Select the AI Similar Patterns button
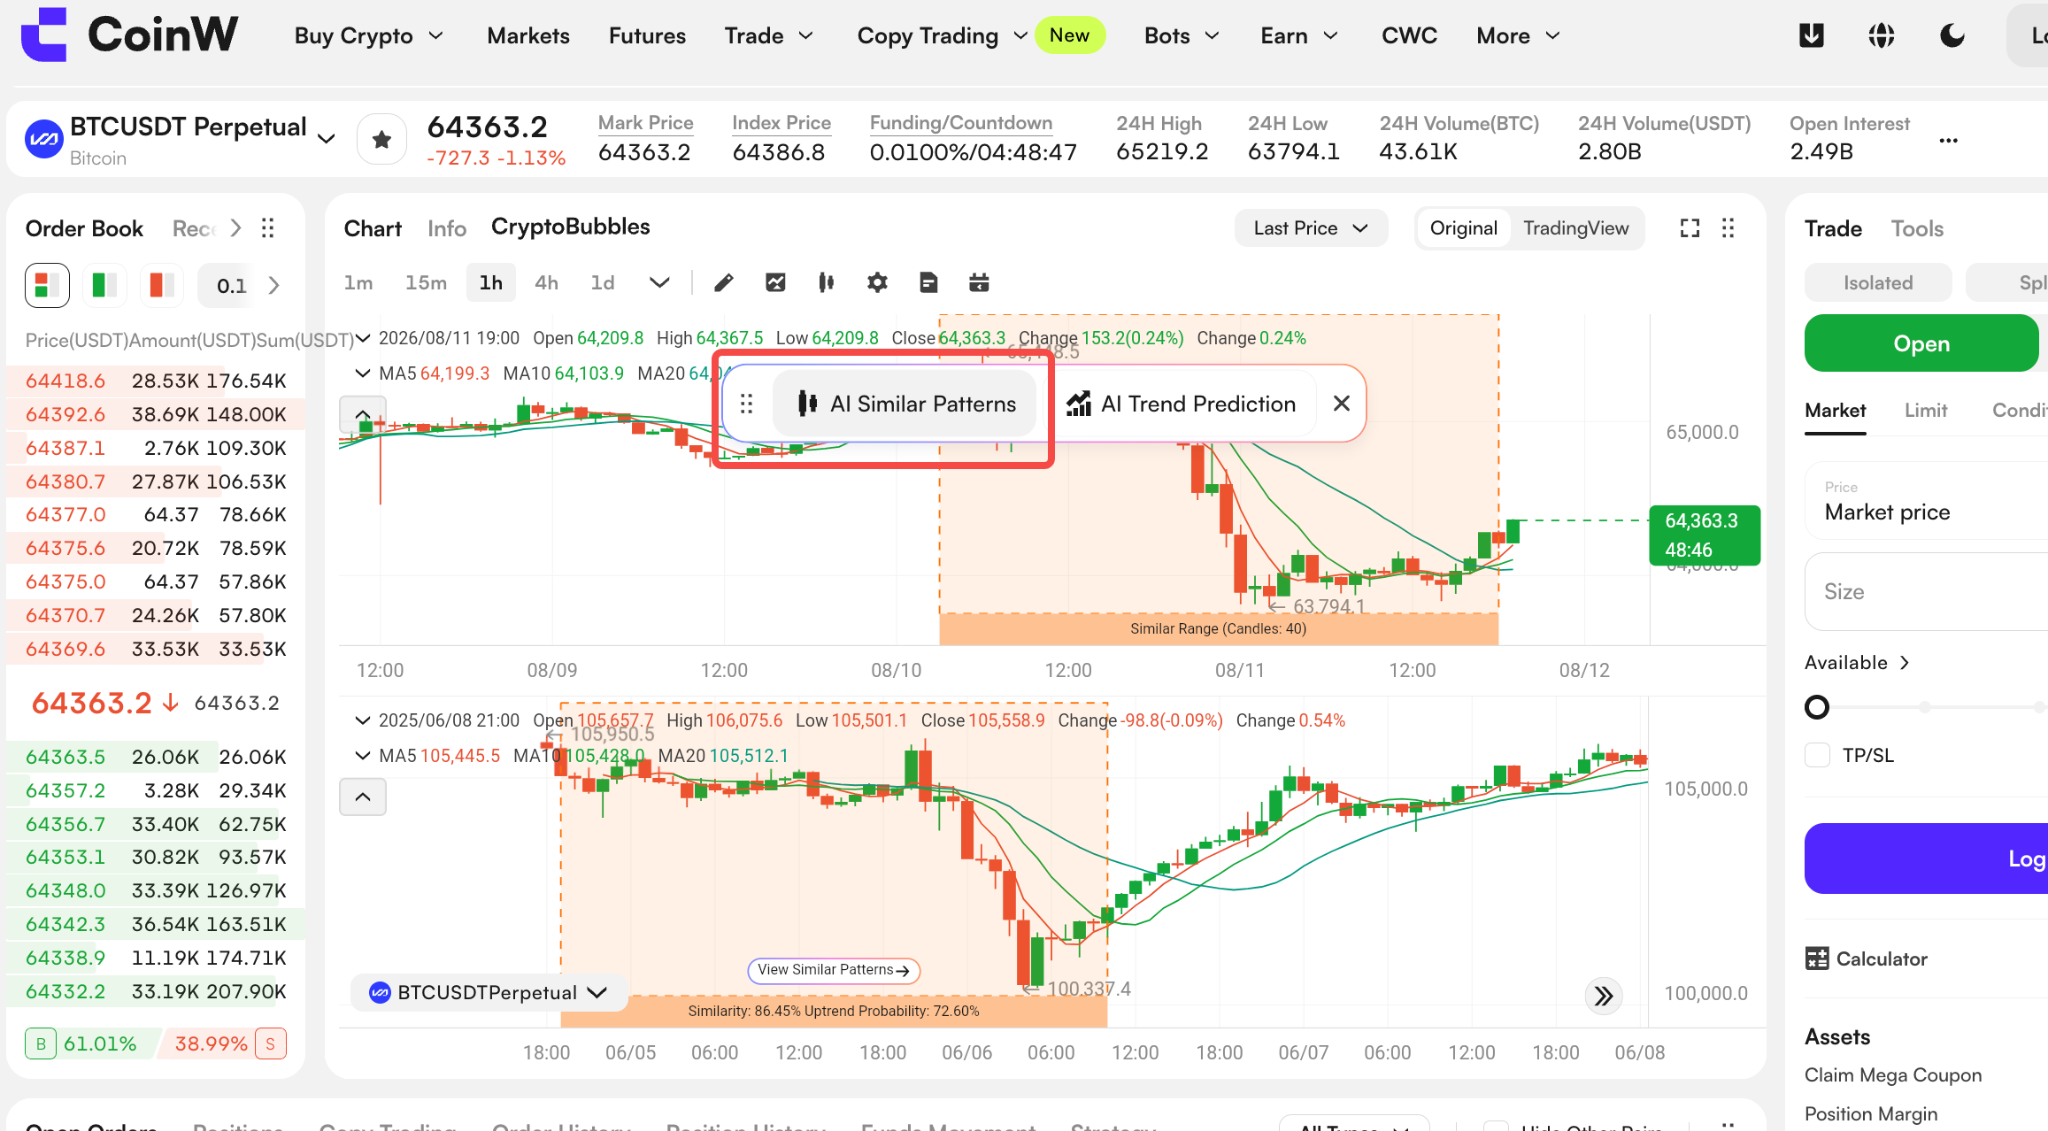 pos(905,404)
